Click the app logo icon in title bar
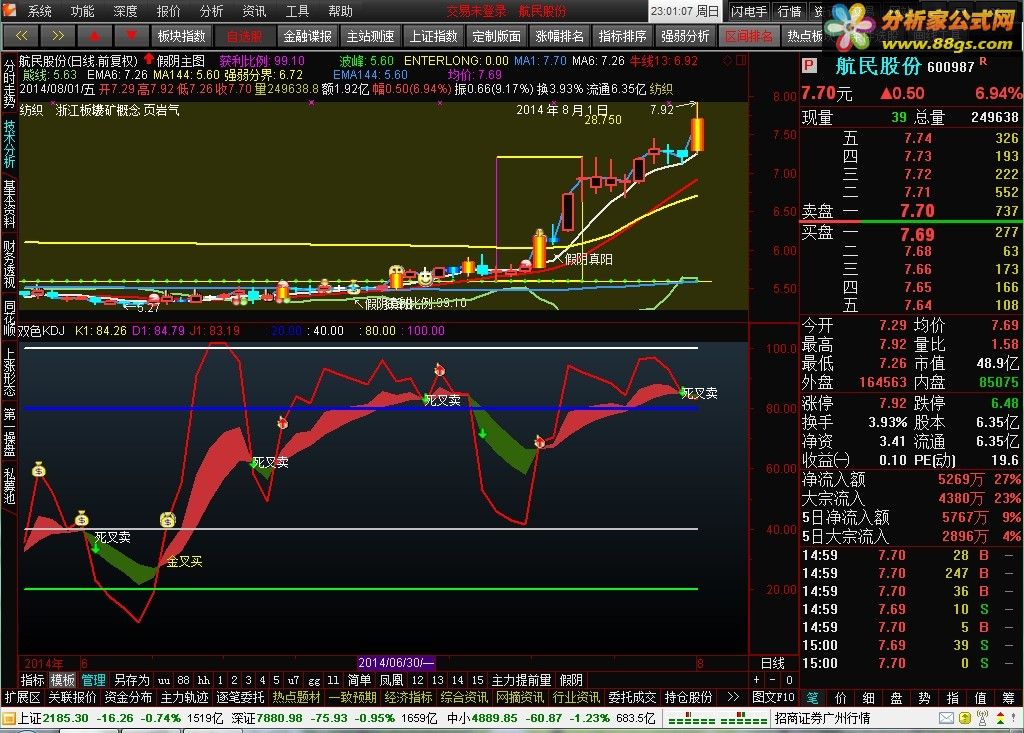 [10, 10]
